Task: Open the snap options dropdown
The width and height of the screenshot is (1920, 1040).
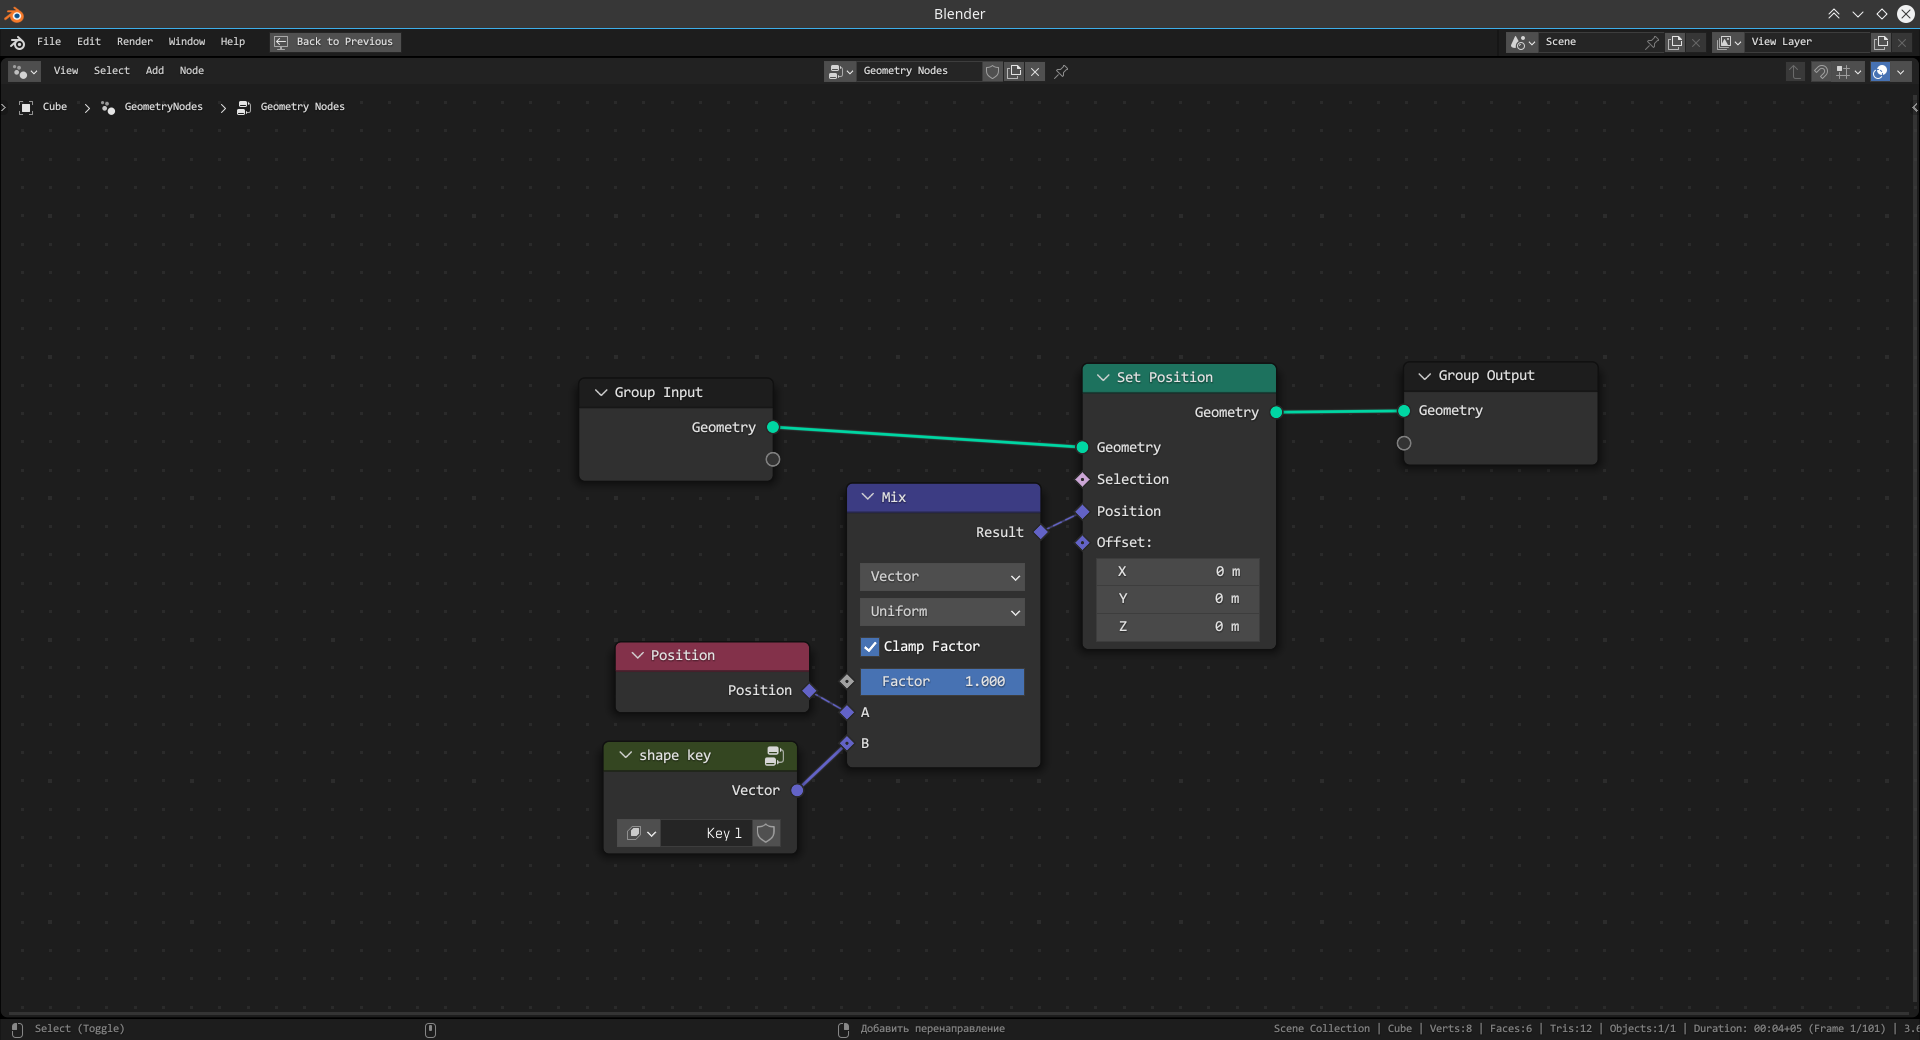Action: coord(1849,71)
